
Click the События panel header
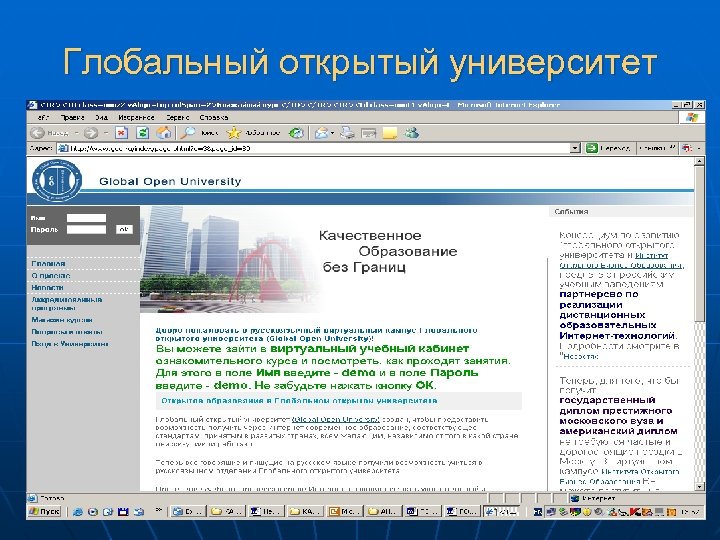621,212
